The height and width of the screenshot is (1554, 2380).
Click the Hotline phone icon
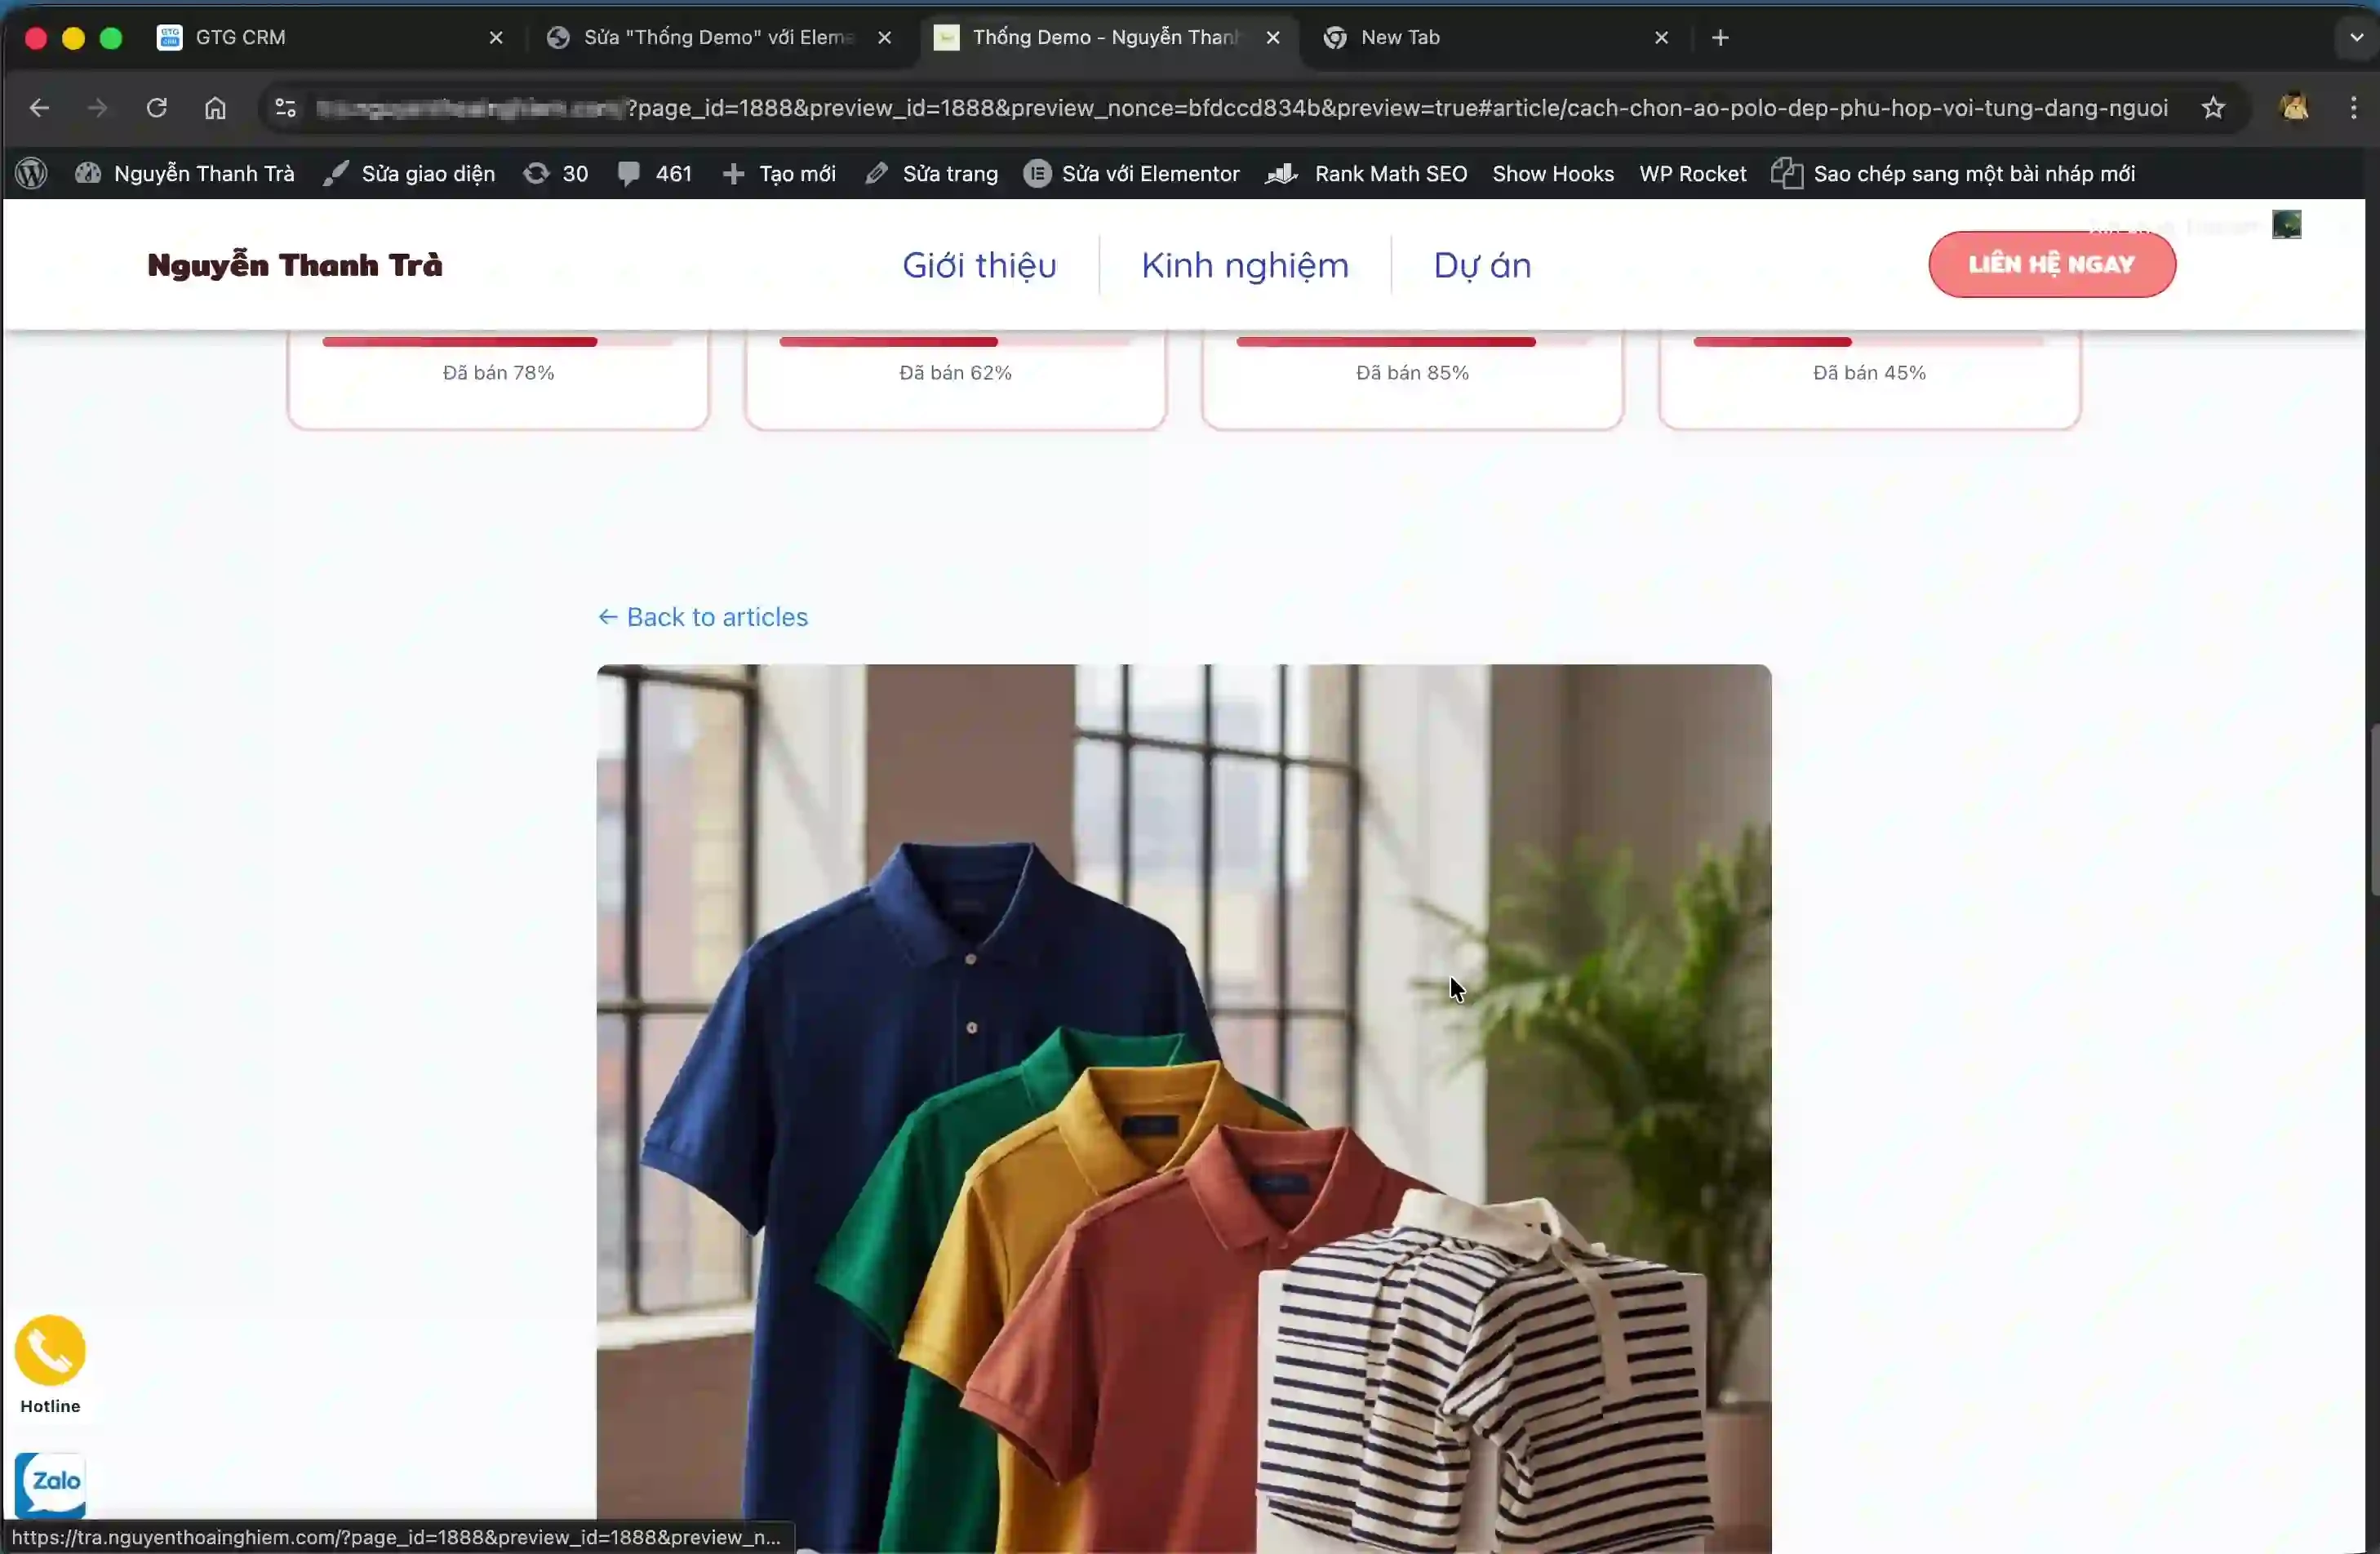pos(50,1350)
